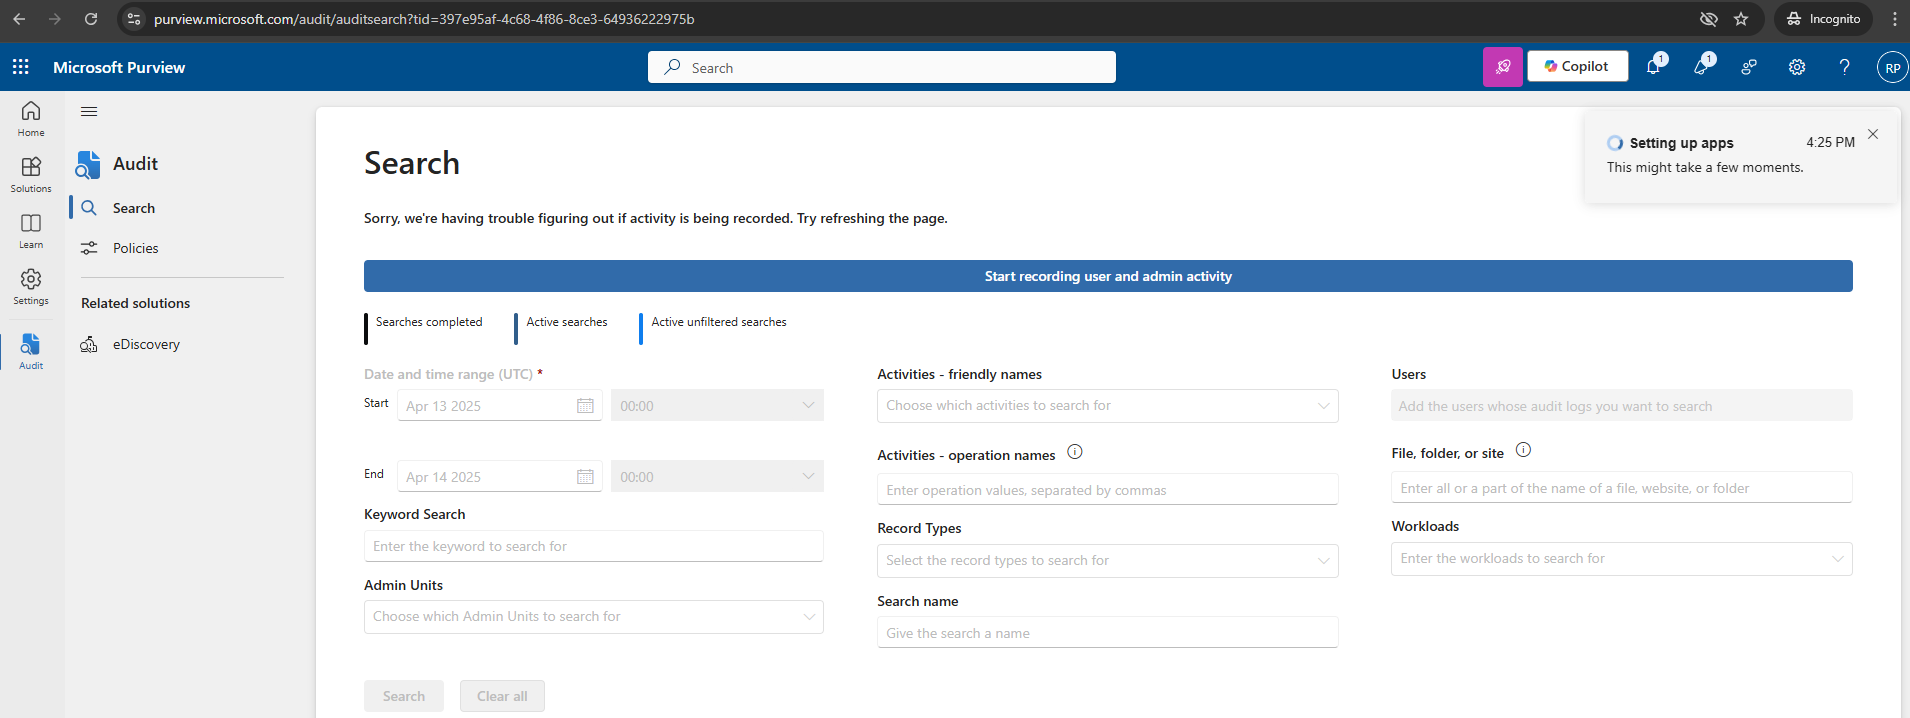Screen dimensions: 1910x718
Task: Open Settings in the left rail
Action: point(31,286)
